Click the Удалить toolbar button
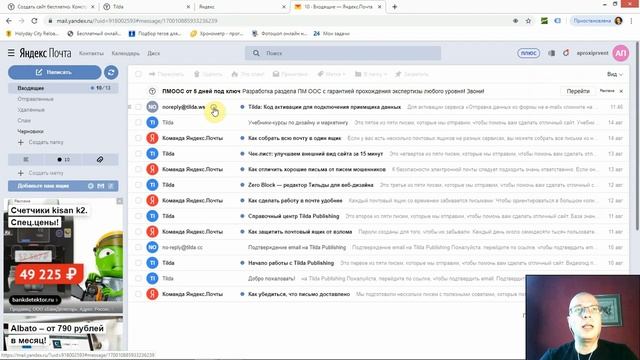This screenshot has width=640, height=360. [208, 74]
